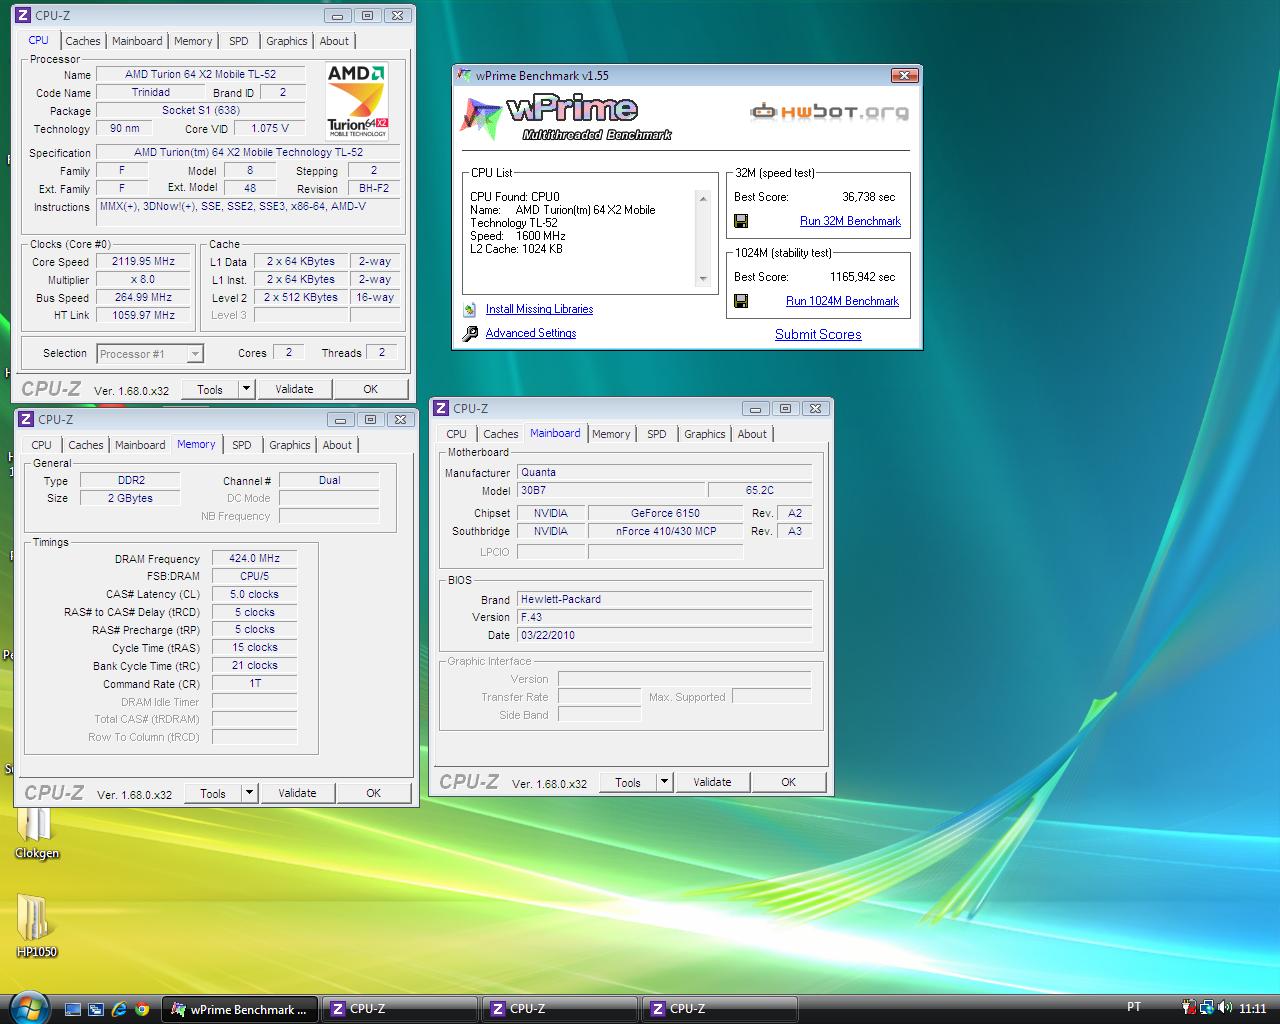Click the Core VID value 1.075 V

270,128
